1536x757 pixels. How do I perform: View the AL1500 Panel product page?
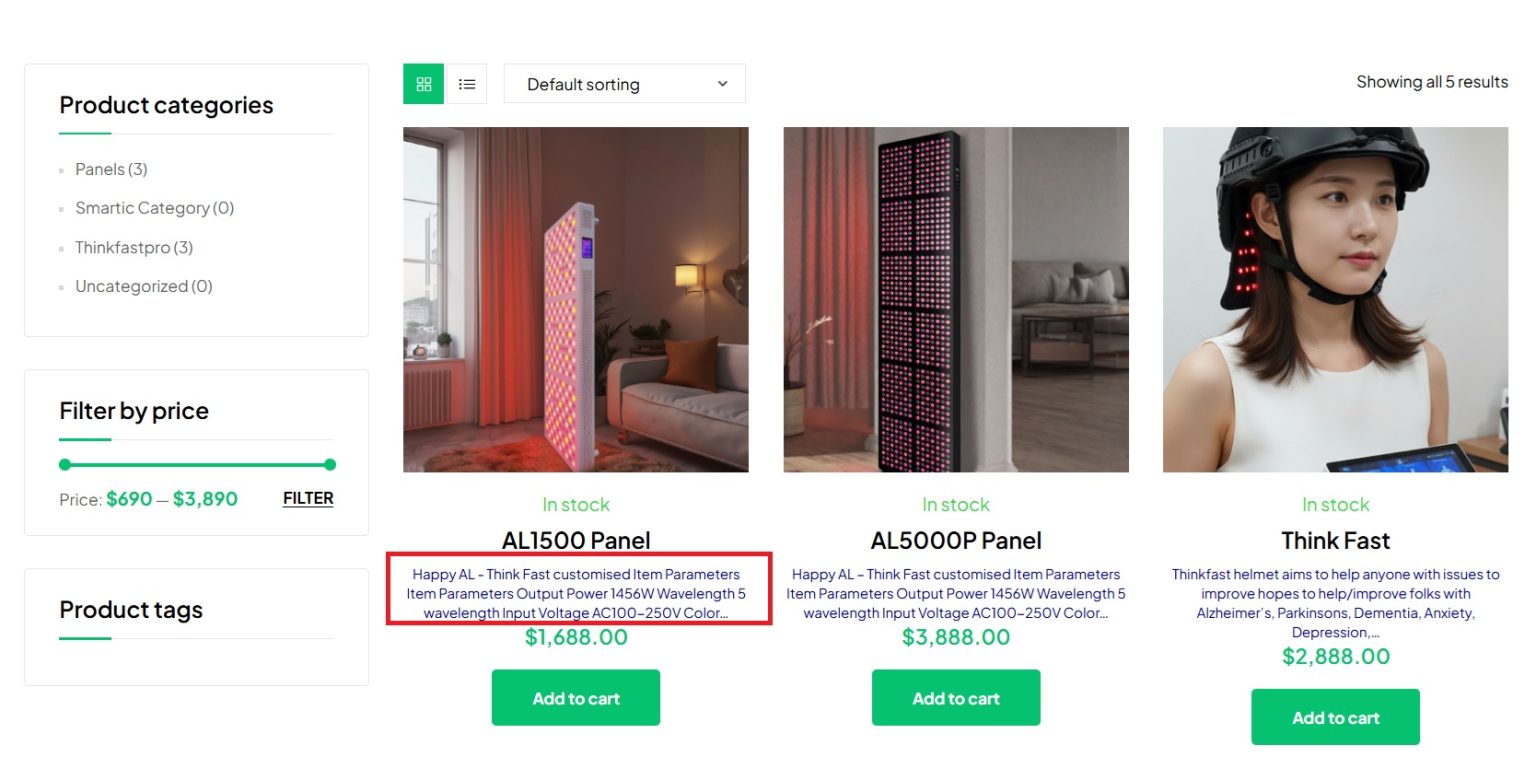click(x=575, y=540)
